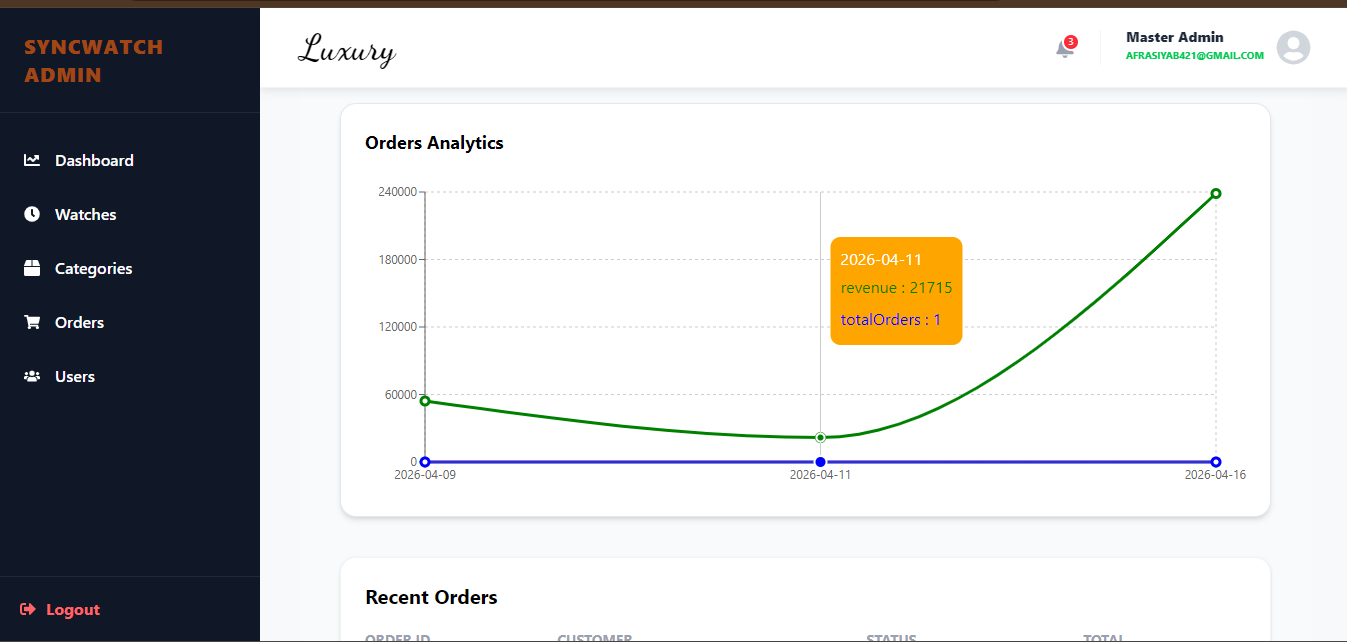
Task: Click the Logout link
Action: click(x=60, y=610)
